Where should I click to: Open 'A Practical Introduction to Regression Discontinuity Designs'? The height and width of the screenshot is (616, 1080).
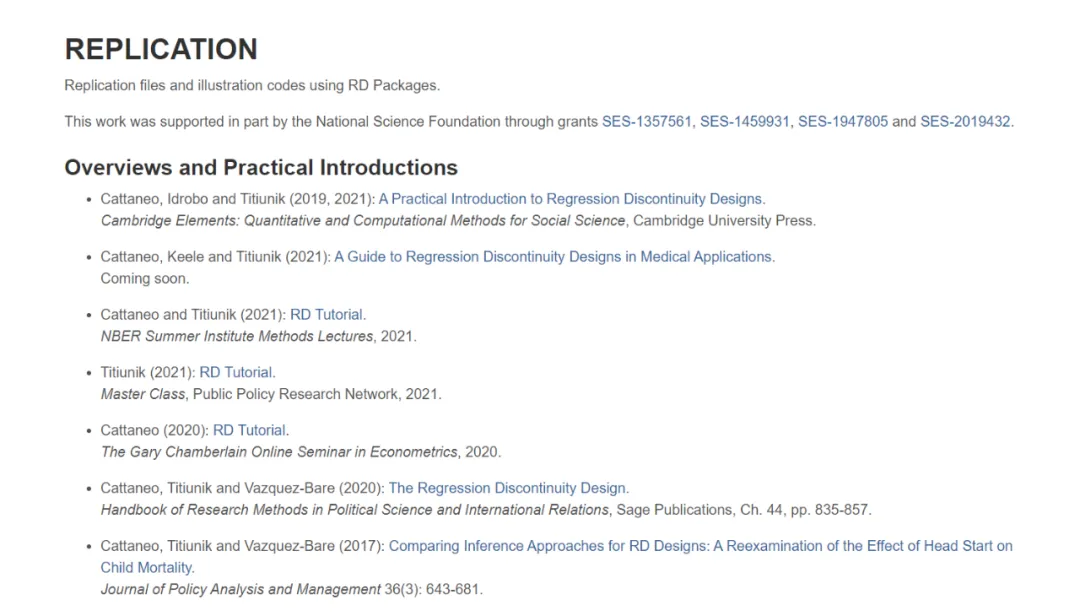[571, 199]
